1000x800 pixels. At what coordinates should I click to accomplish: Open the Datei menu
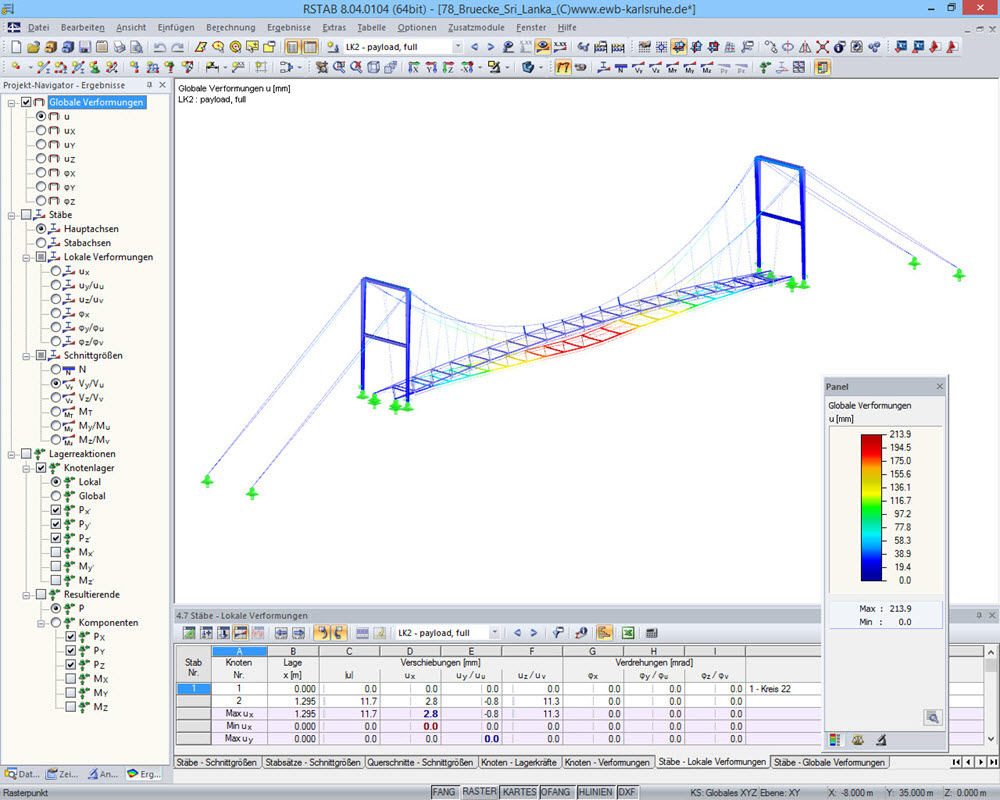(x=38, y=27)
